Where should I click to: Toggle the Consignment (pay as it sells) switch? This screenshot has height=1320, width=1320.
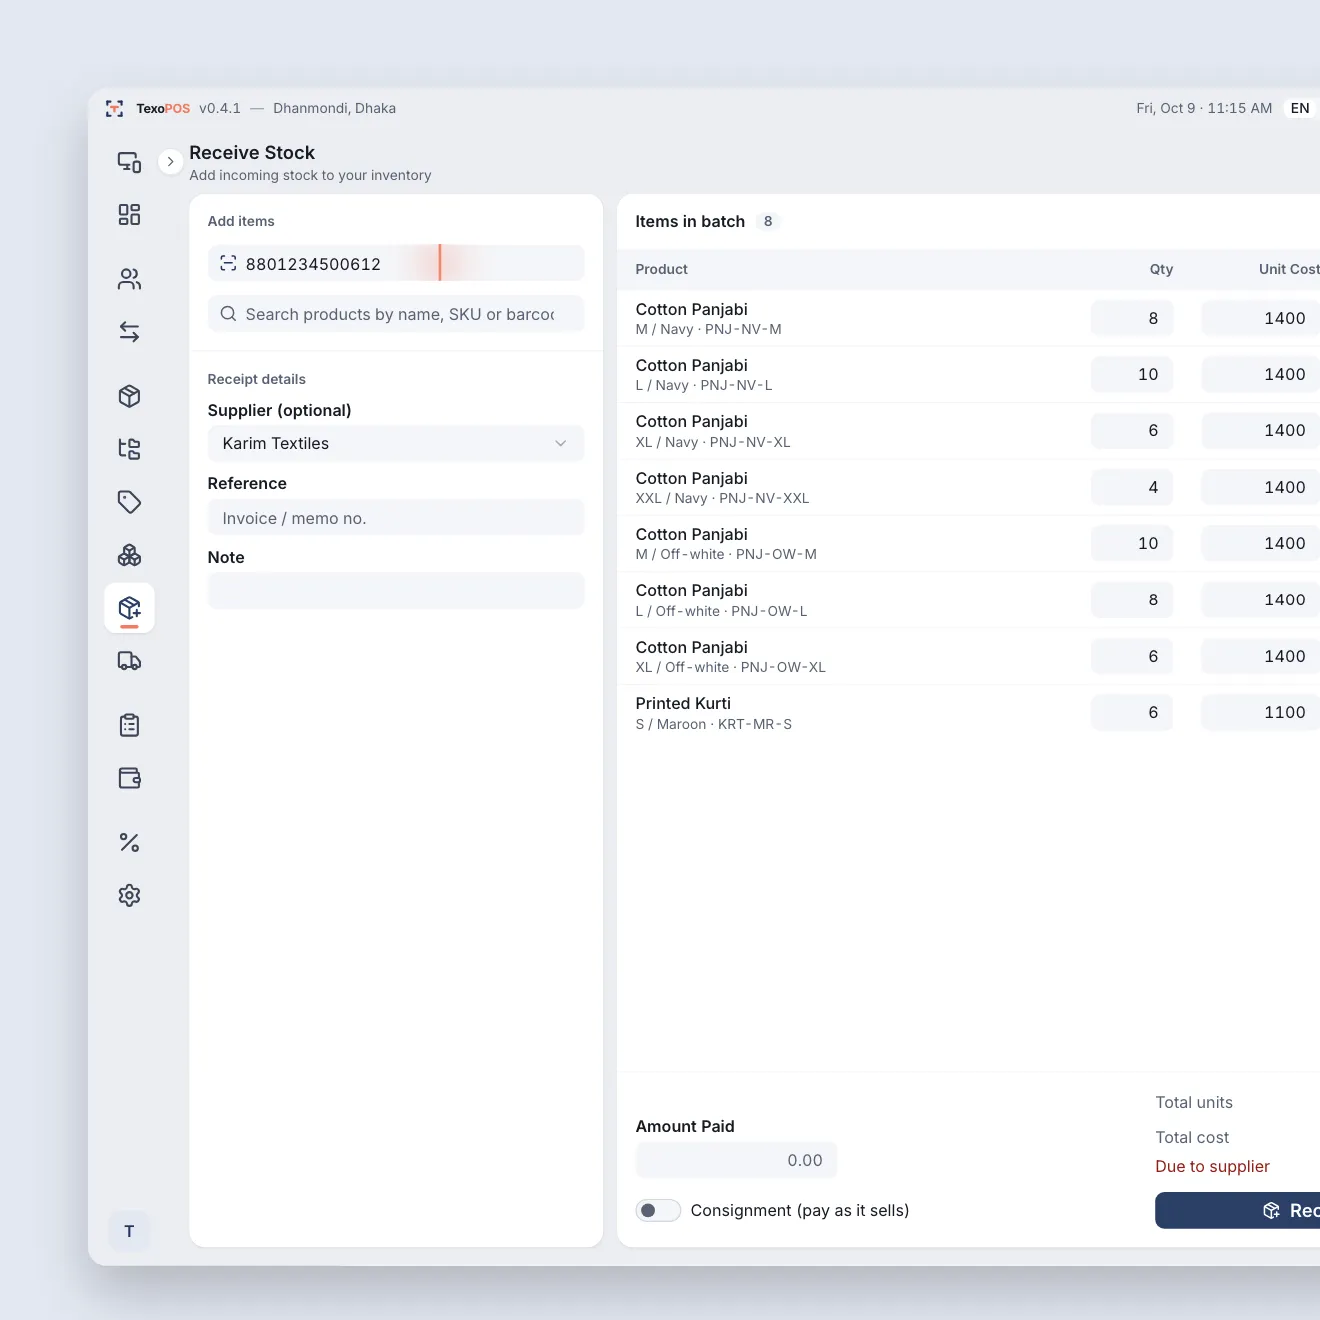point(658,1210)
